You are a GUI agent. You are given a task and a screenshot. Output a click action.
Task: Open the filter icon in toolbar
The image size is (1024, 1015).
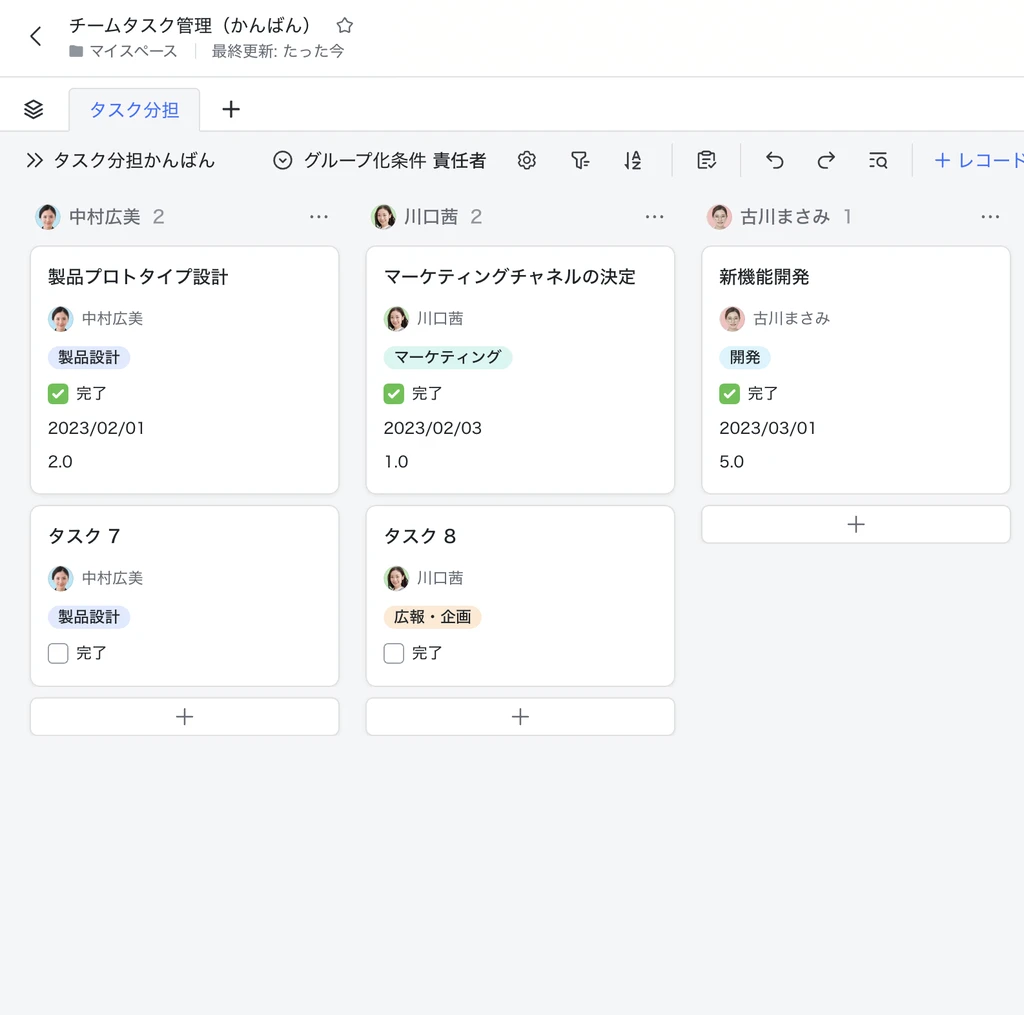point(580,160)
